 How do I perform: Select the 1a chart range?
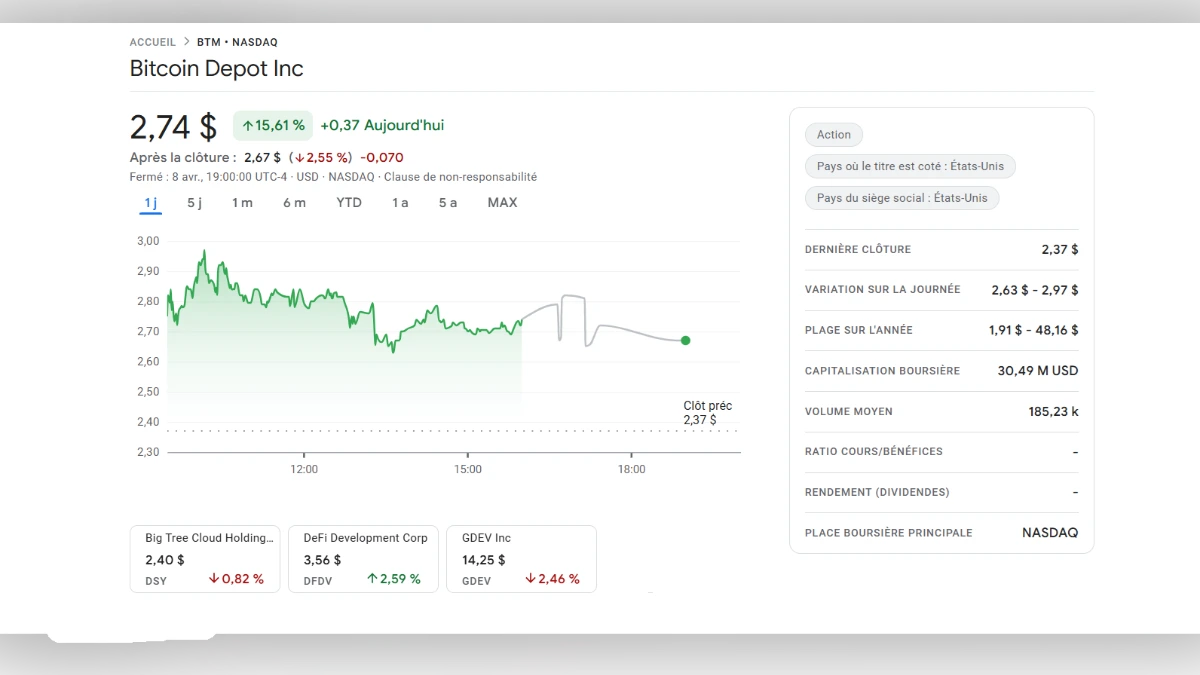click(x=400, y=202)
